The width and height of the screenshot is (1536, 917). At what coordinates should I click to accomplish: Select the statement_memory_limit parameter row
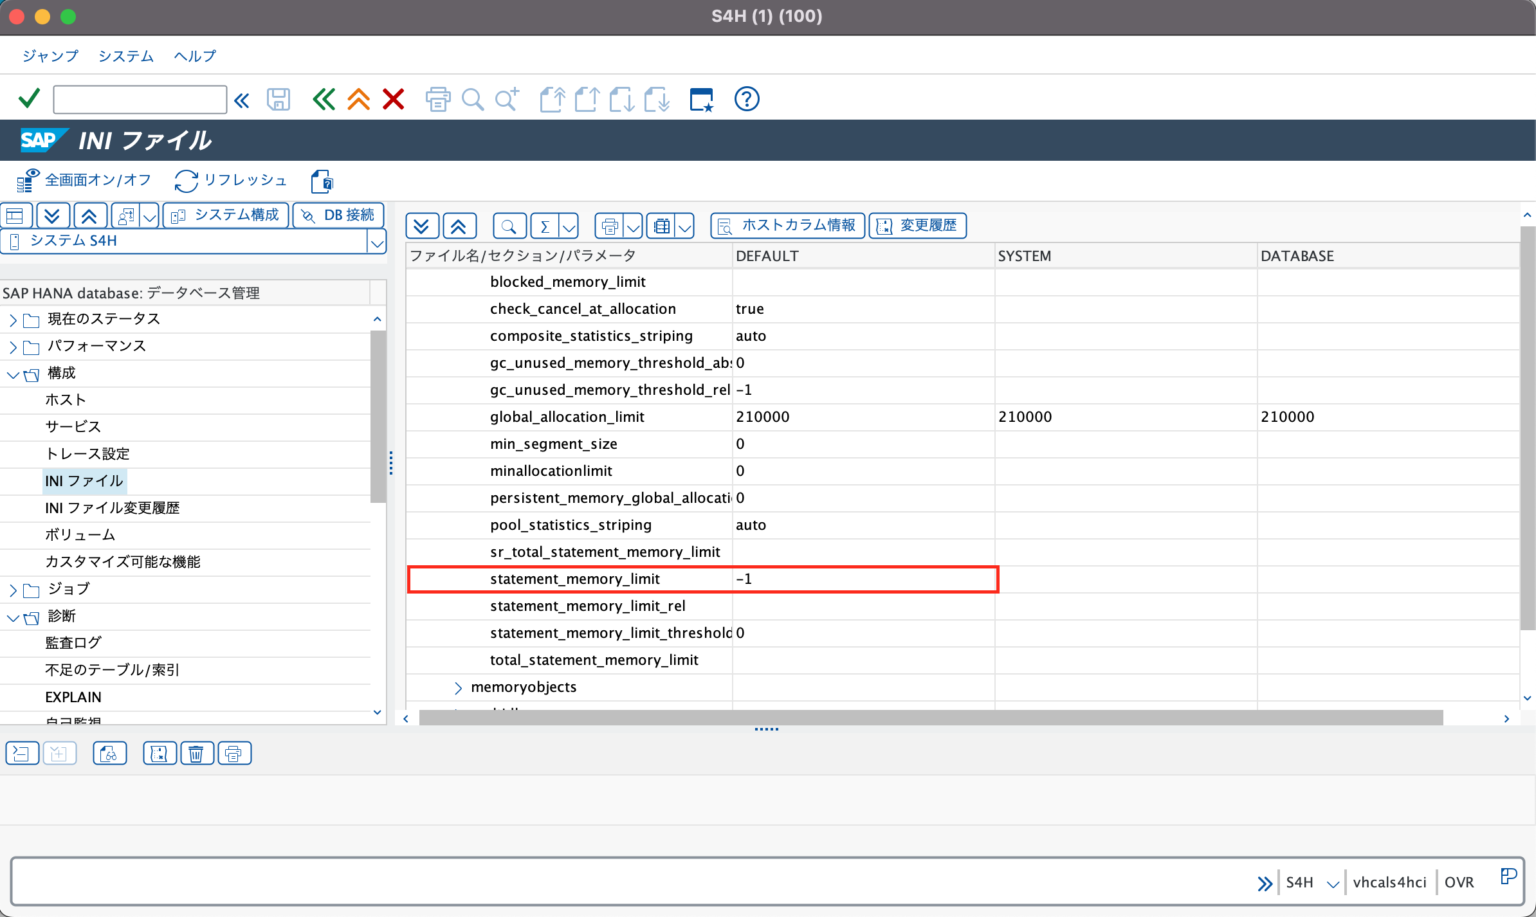574,579
